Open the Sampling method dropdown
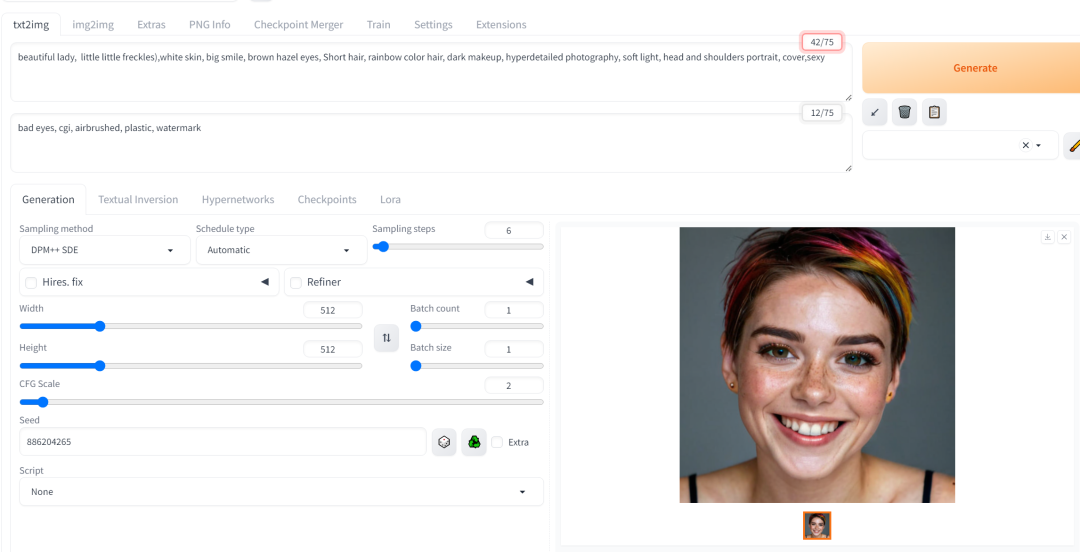 point(104,250)
